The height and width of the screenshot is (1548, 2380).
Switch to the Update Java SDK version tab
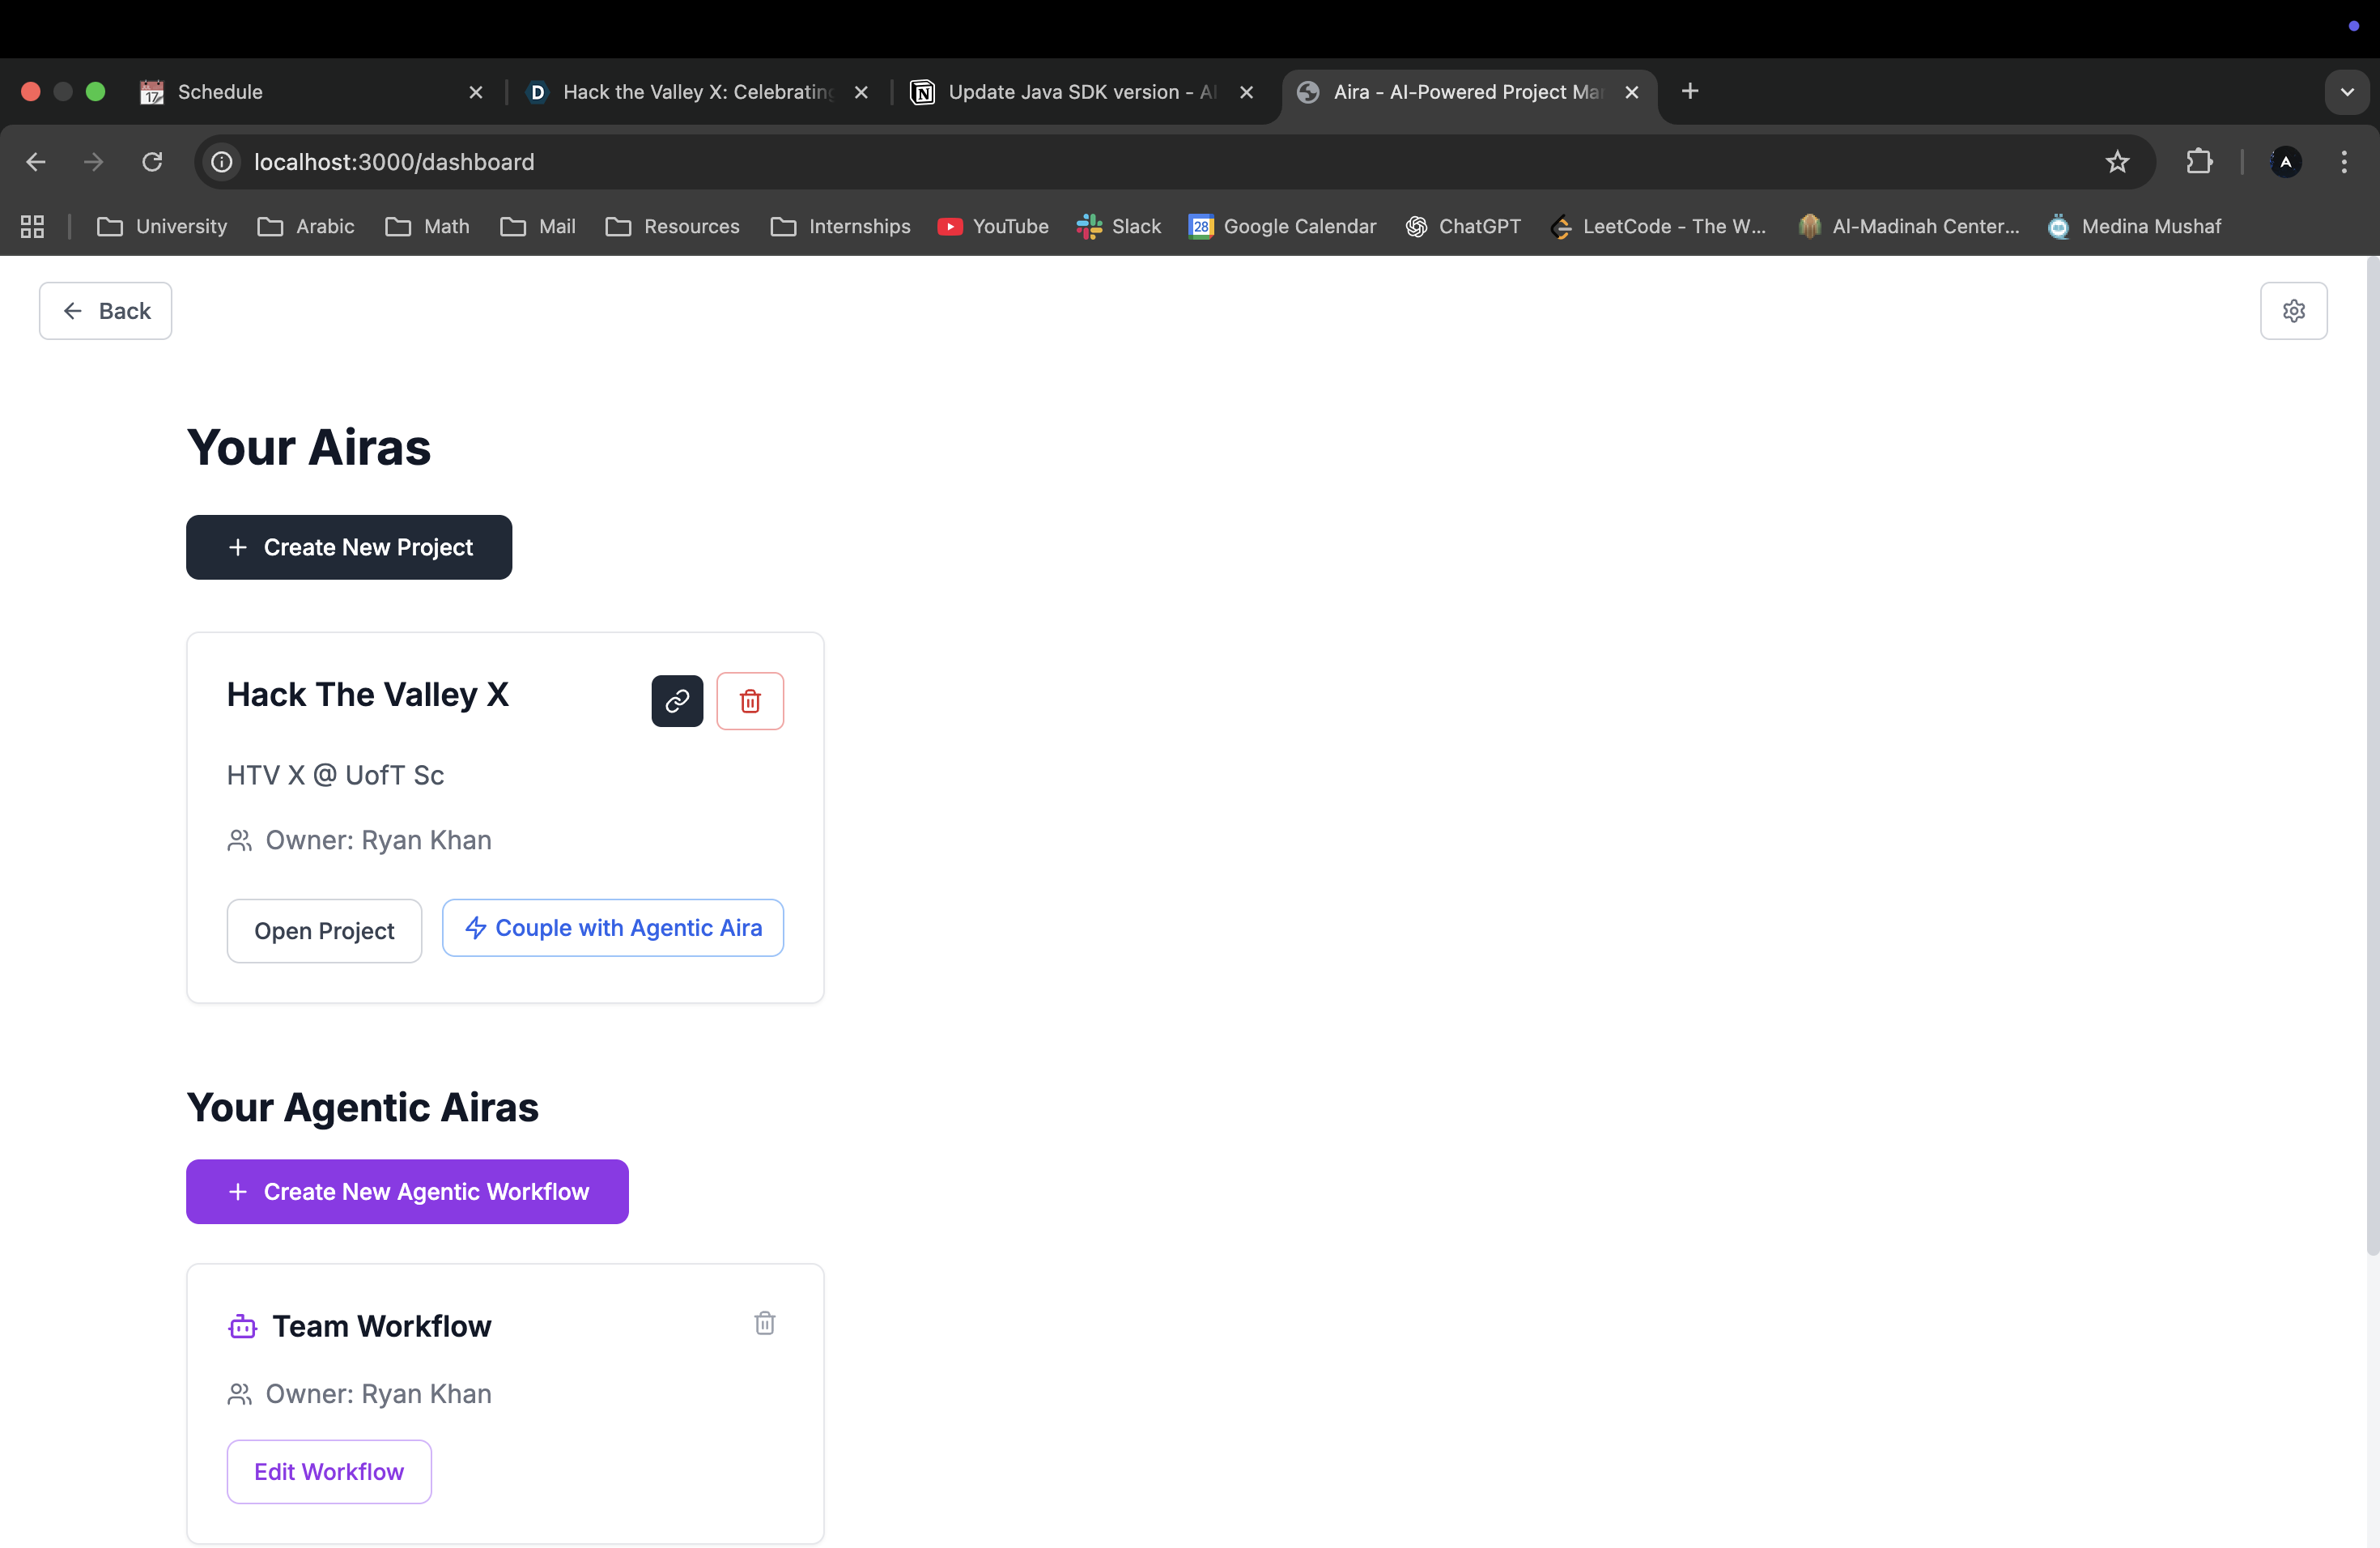pos(1070,92)
